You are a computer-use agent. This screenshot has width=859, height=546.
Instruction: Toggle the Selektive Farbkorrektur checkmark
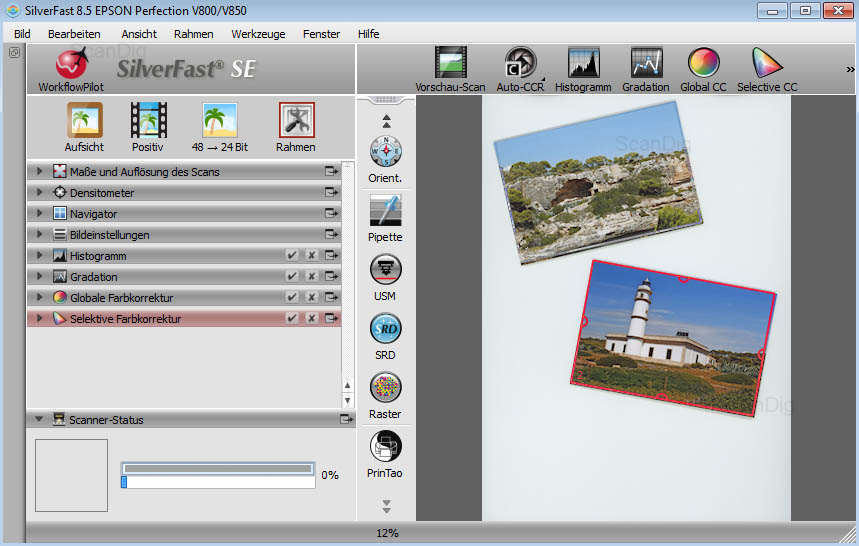point(292,318)
